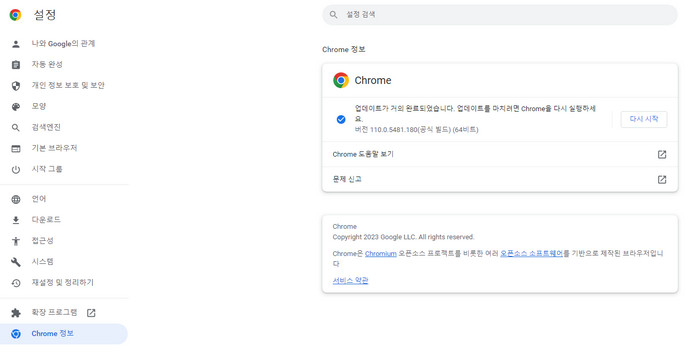Click the blue update checkmark icon

pos(341,119)
